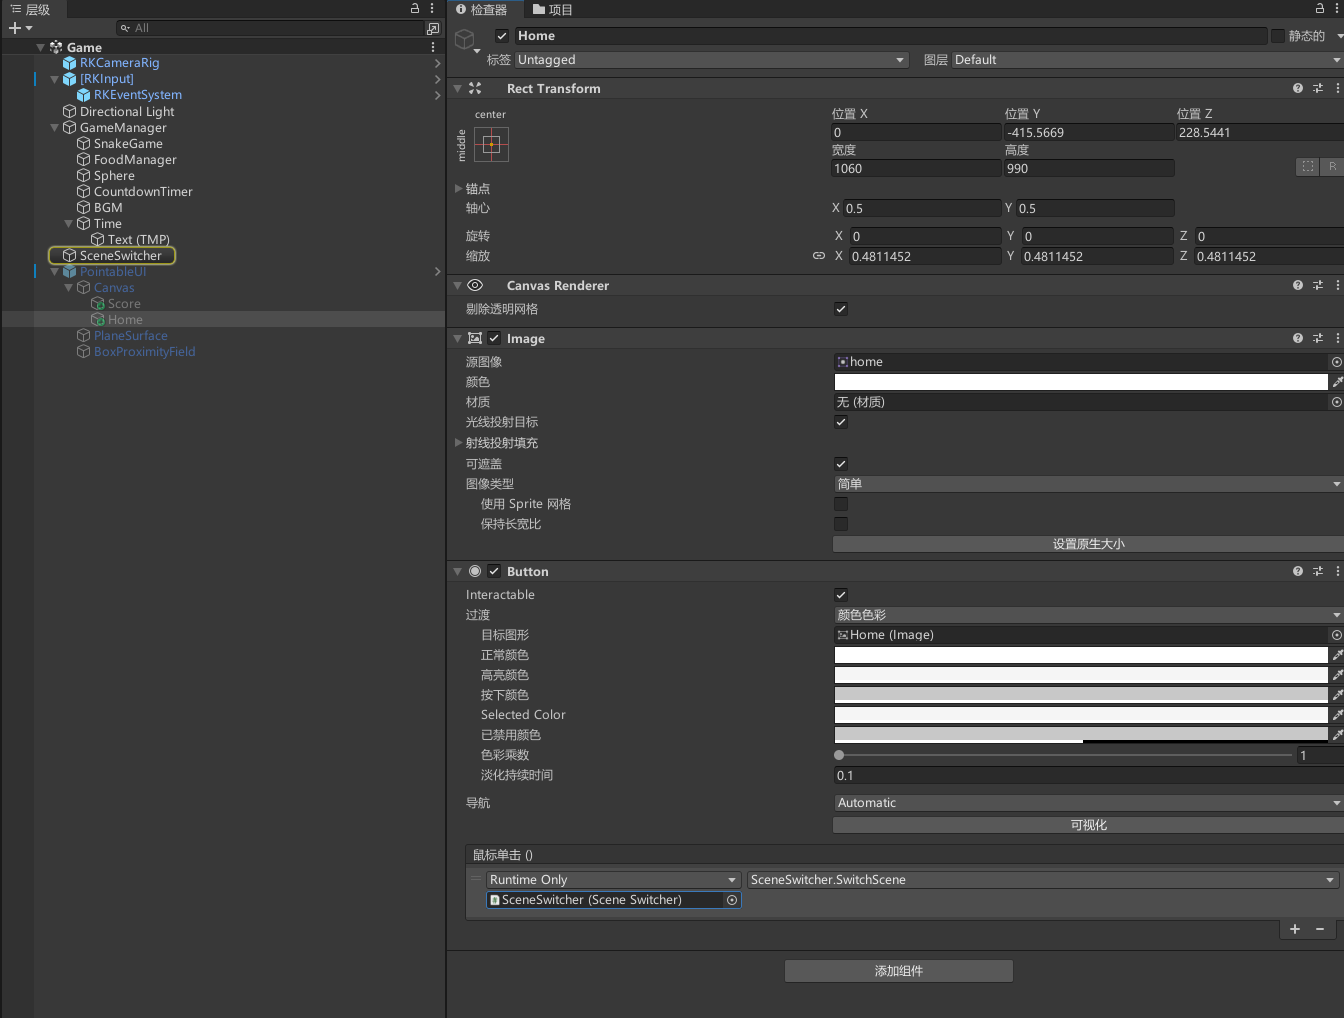Toggle the Raycast Target checkbox

point(841,422)
